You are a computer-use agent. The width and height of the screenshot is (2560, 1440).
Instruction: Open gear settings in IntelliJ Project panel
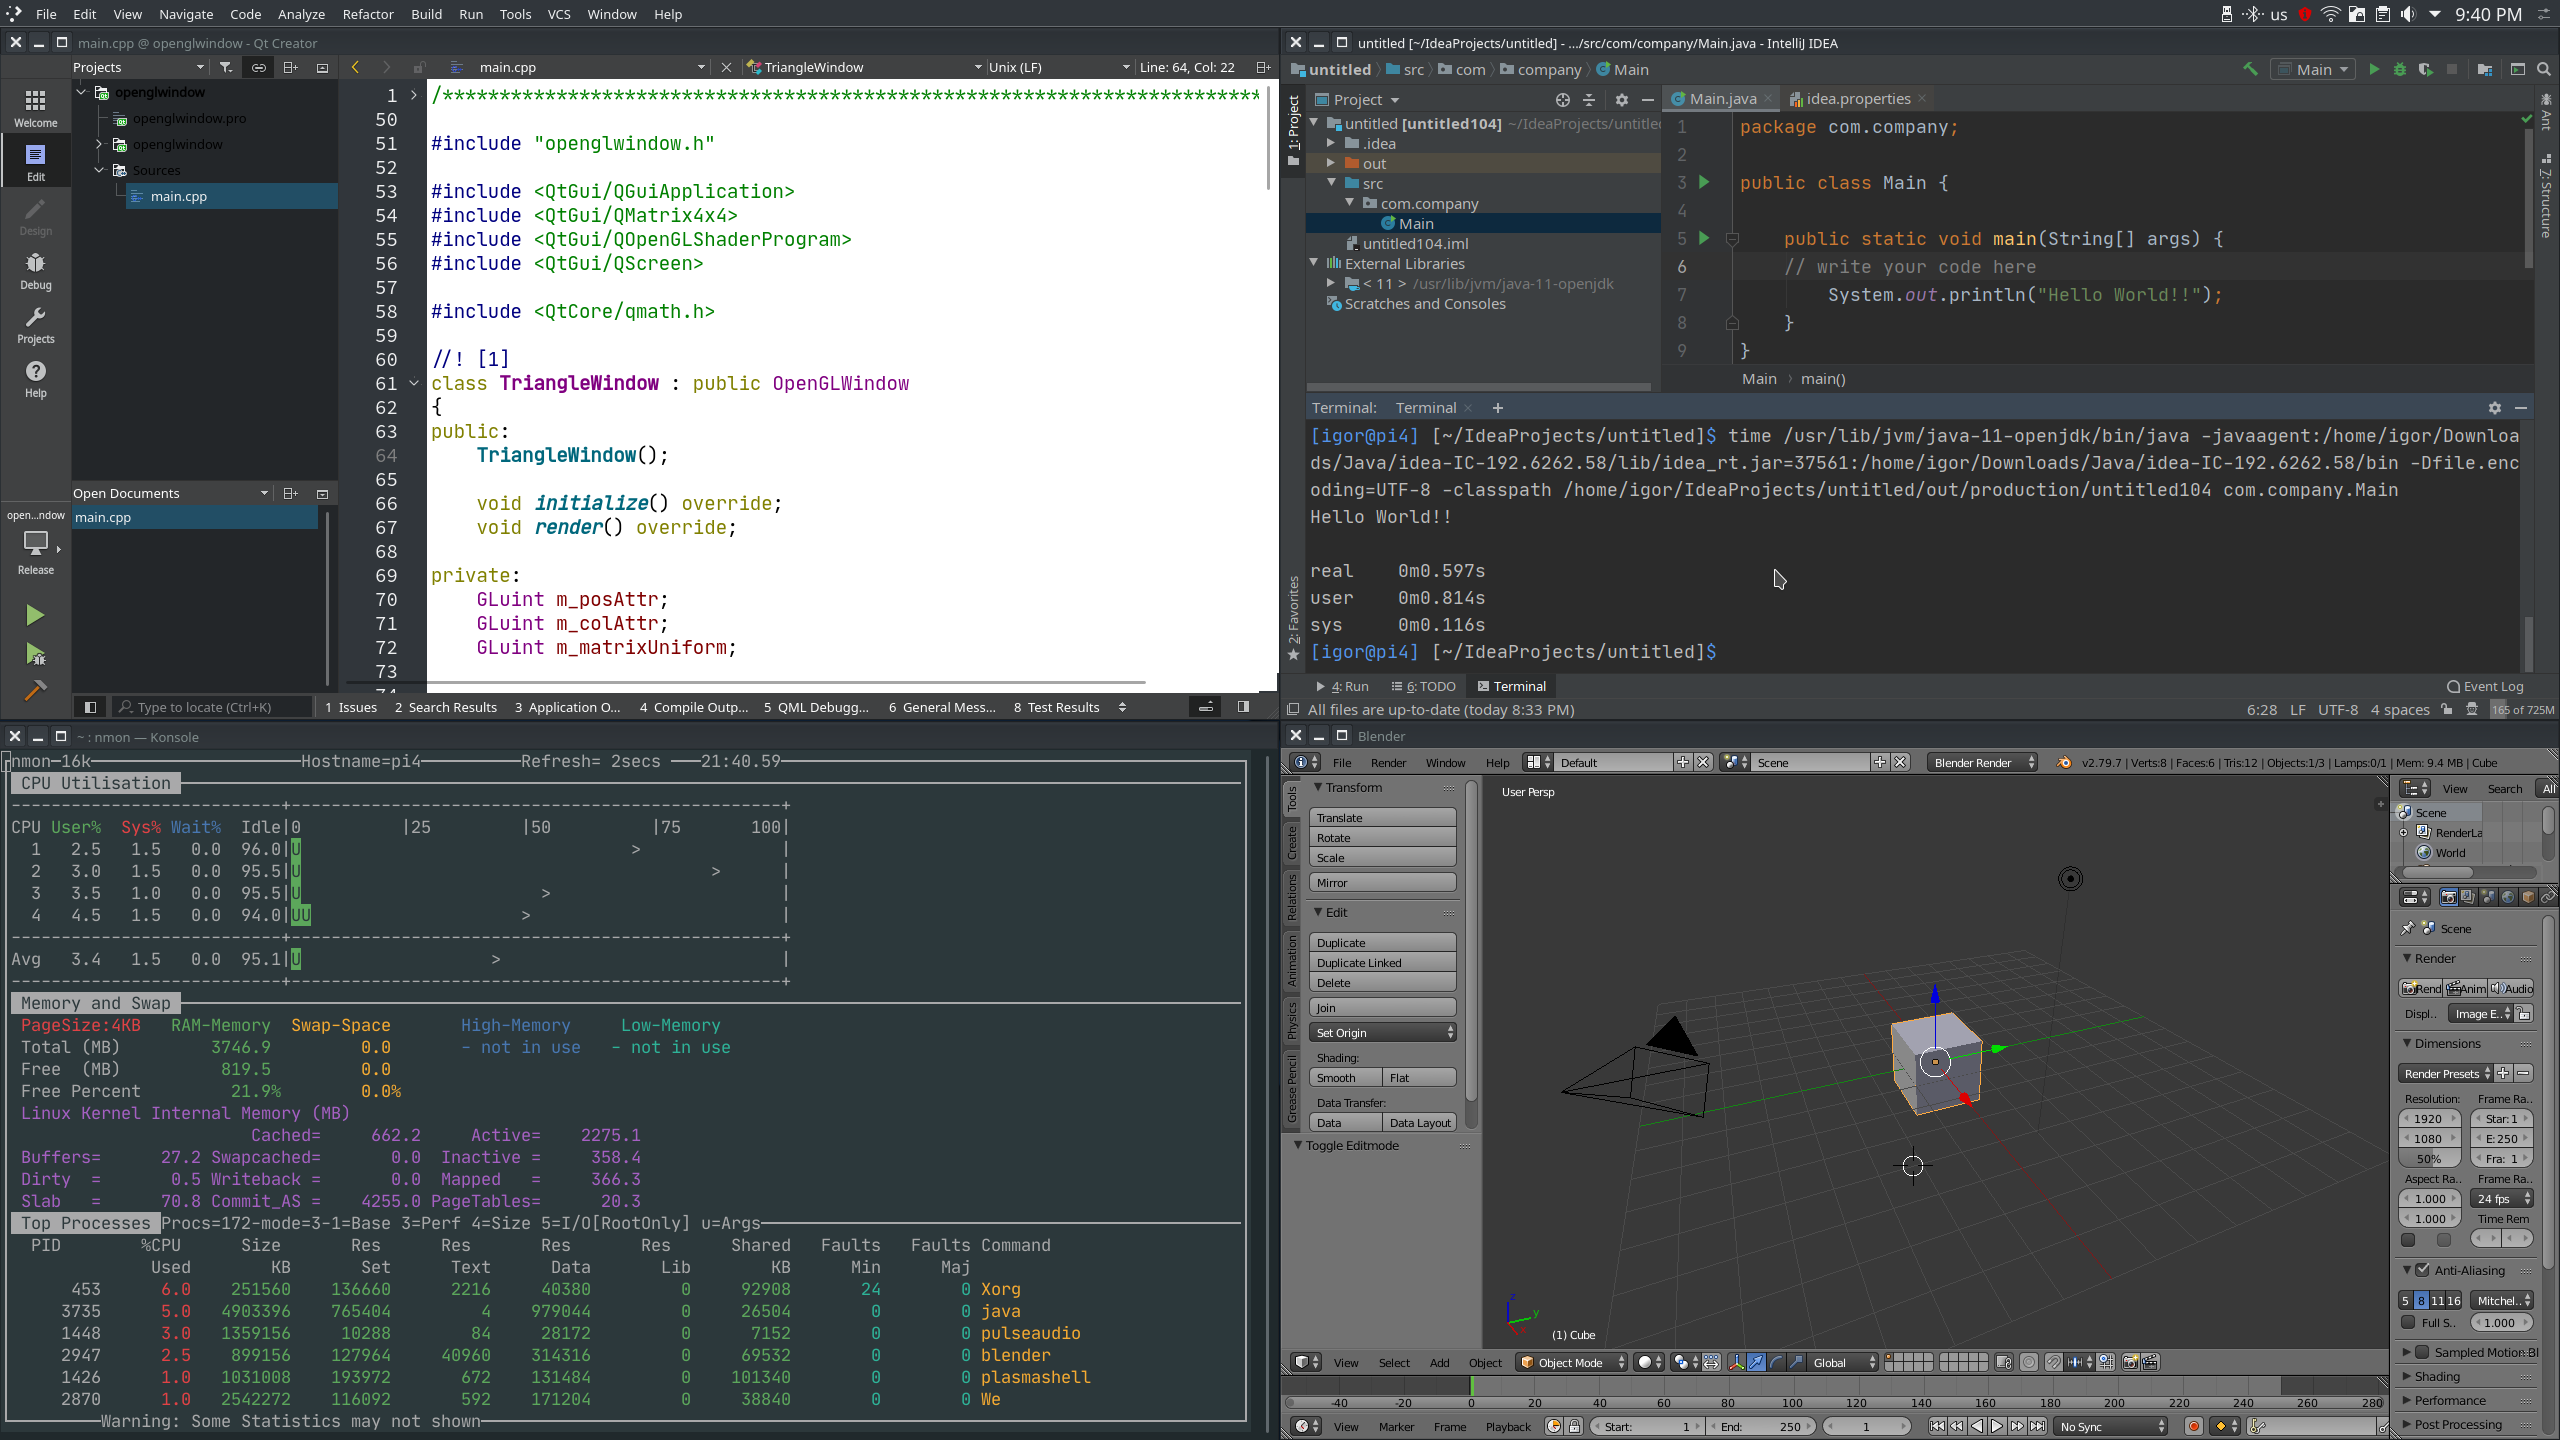click(x=1622, y=99)
